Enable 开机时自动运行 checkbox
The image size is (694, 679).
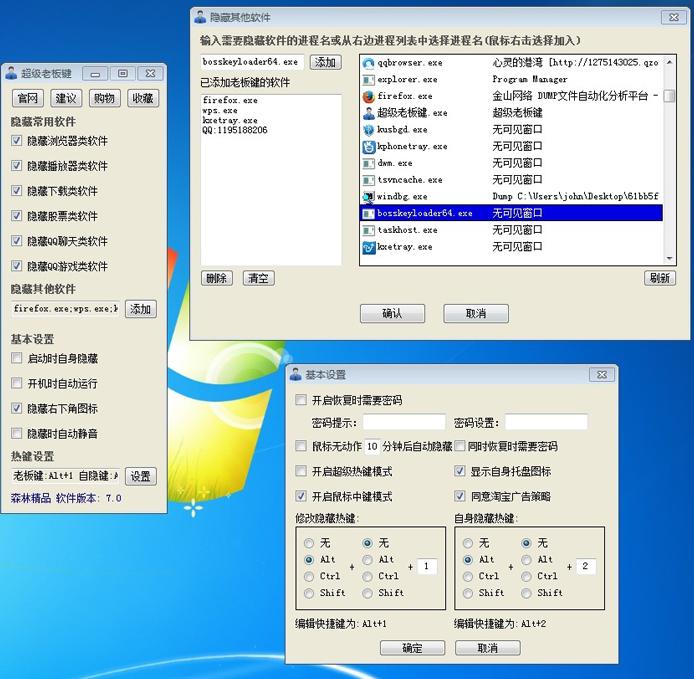pos(16,383)
